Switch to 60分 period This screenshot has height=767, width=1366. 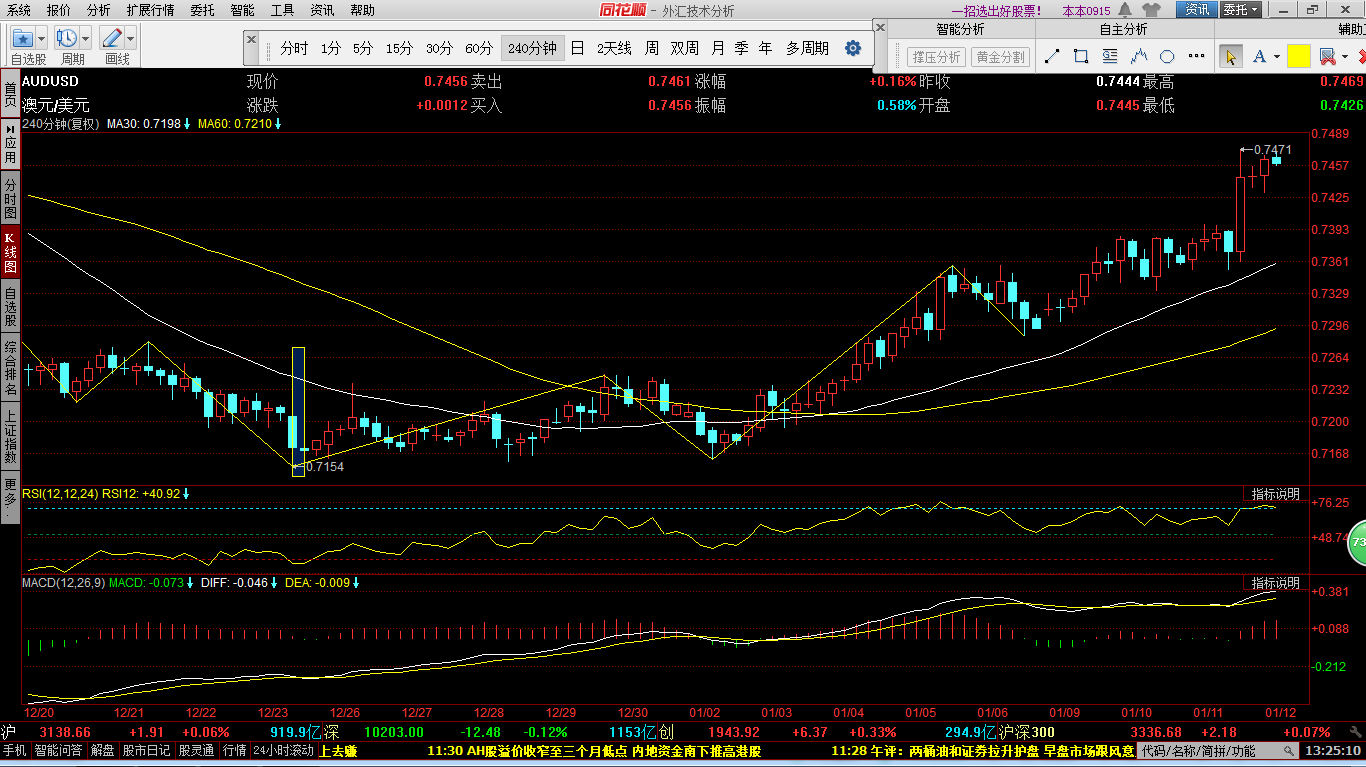pos(479,48)
